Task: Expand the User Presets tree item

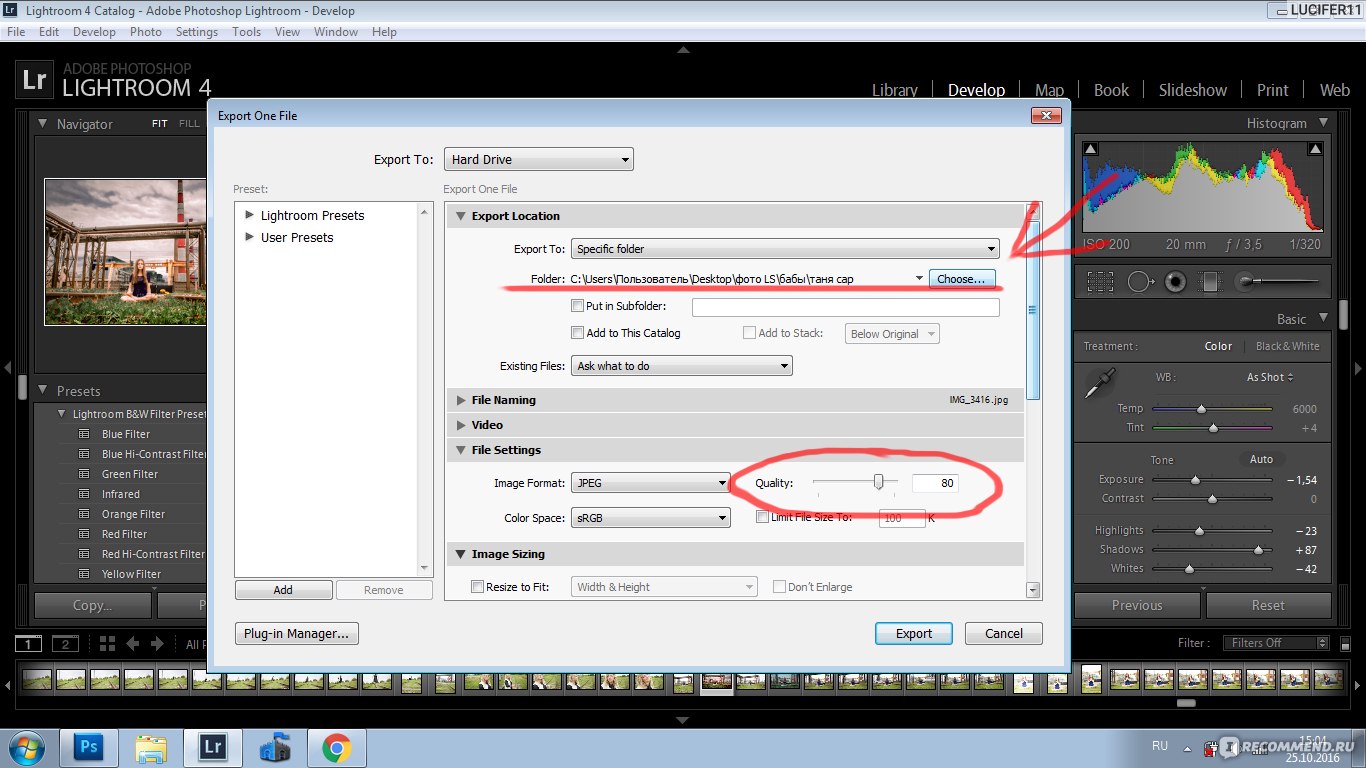Action: pyautogui.click(x=250, y=237)
